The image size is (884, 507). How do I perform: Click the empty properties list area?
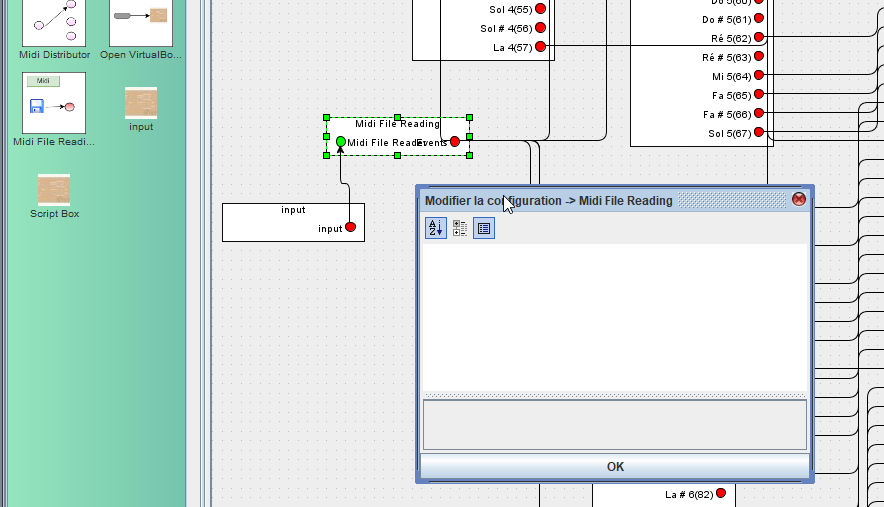(x=615, y=315)
